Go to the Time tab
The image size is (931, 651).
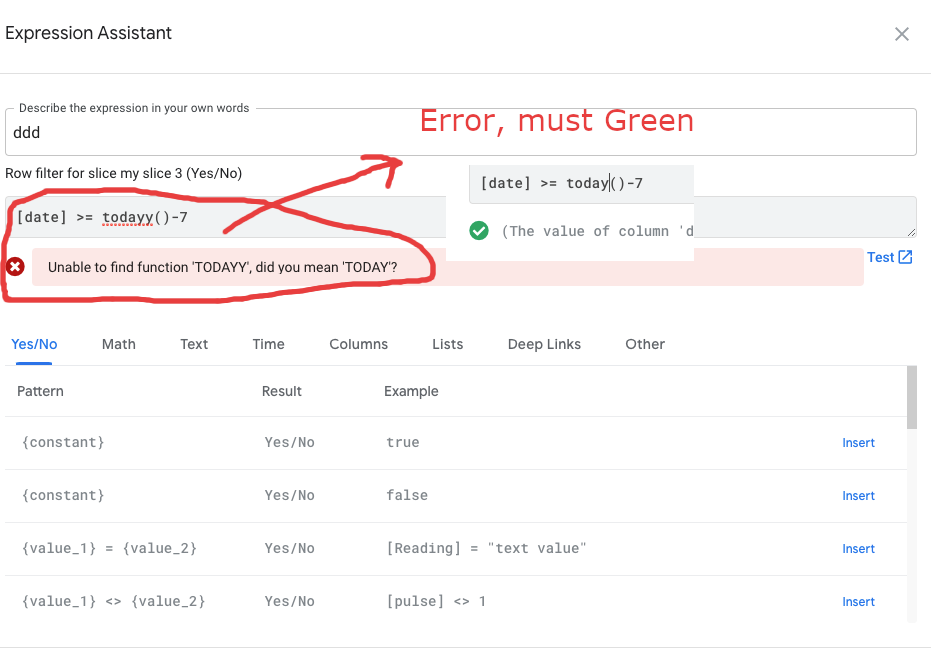point(268,344)
